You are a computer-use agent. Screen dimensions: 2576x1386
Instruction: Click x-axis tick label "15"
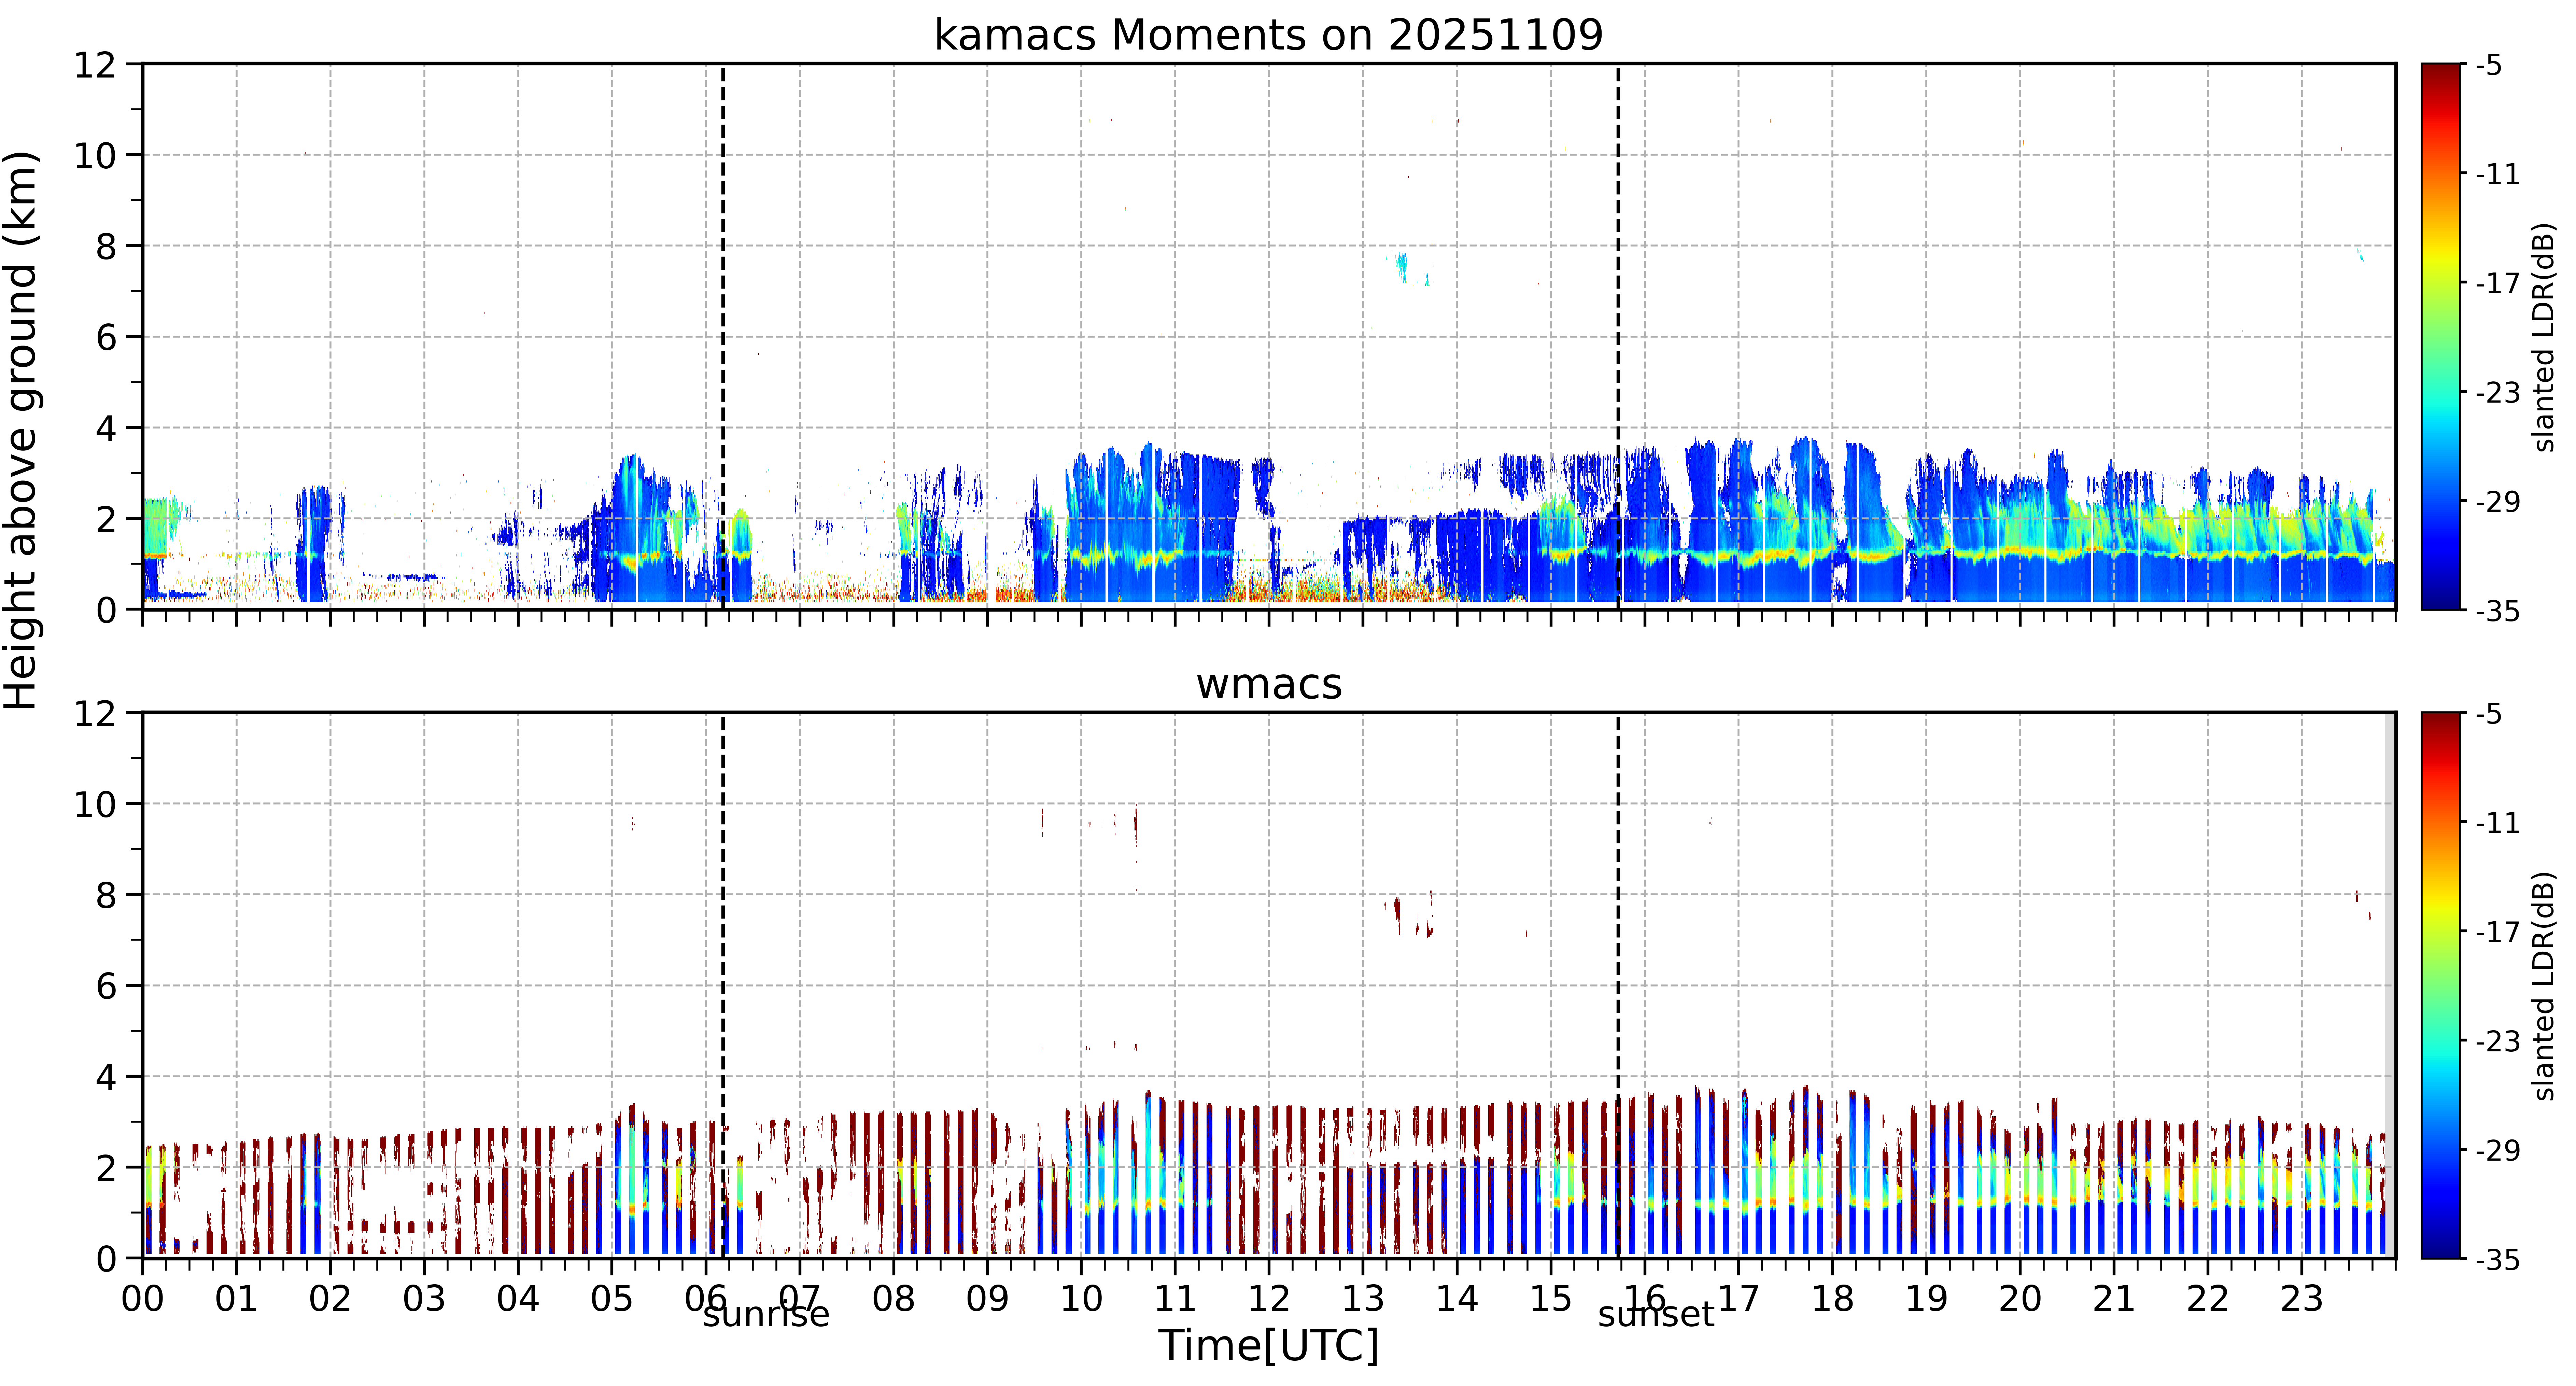(1551, 1299)
